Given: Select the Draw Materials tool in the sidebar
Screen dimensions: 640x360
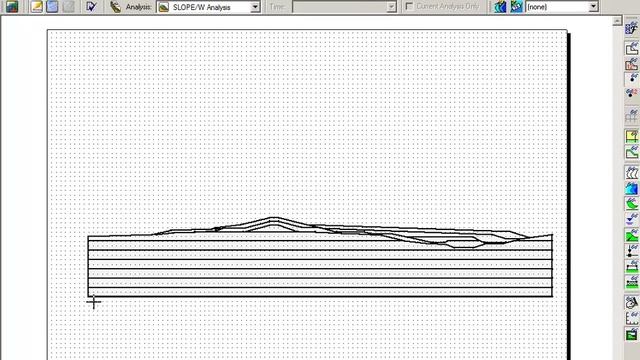Looking at the screenshot, I should (x=631, y=64).
